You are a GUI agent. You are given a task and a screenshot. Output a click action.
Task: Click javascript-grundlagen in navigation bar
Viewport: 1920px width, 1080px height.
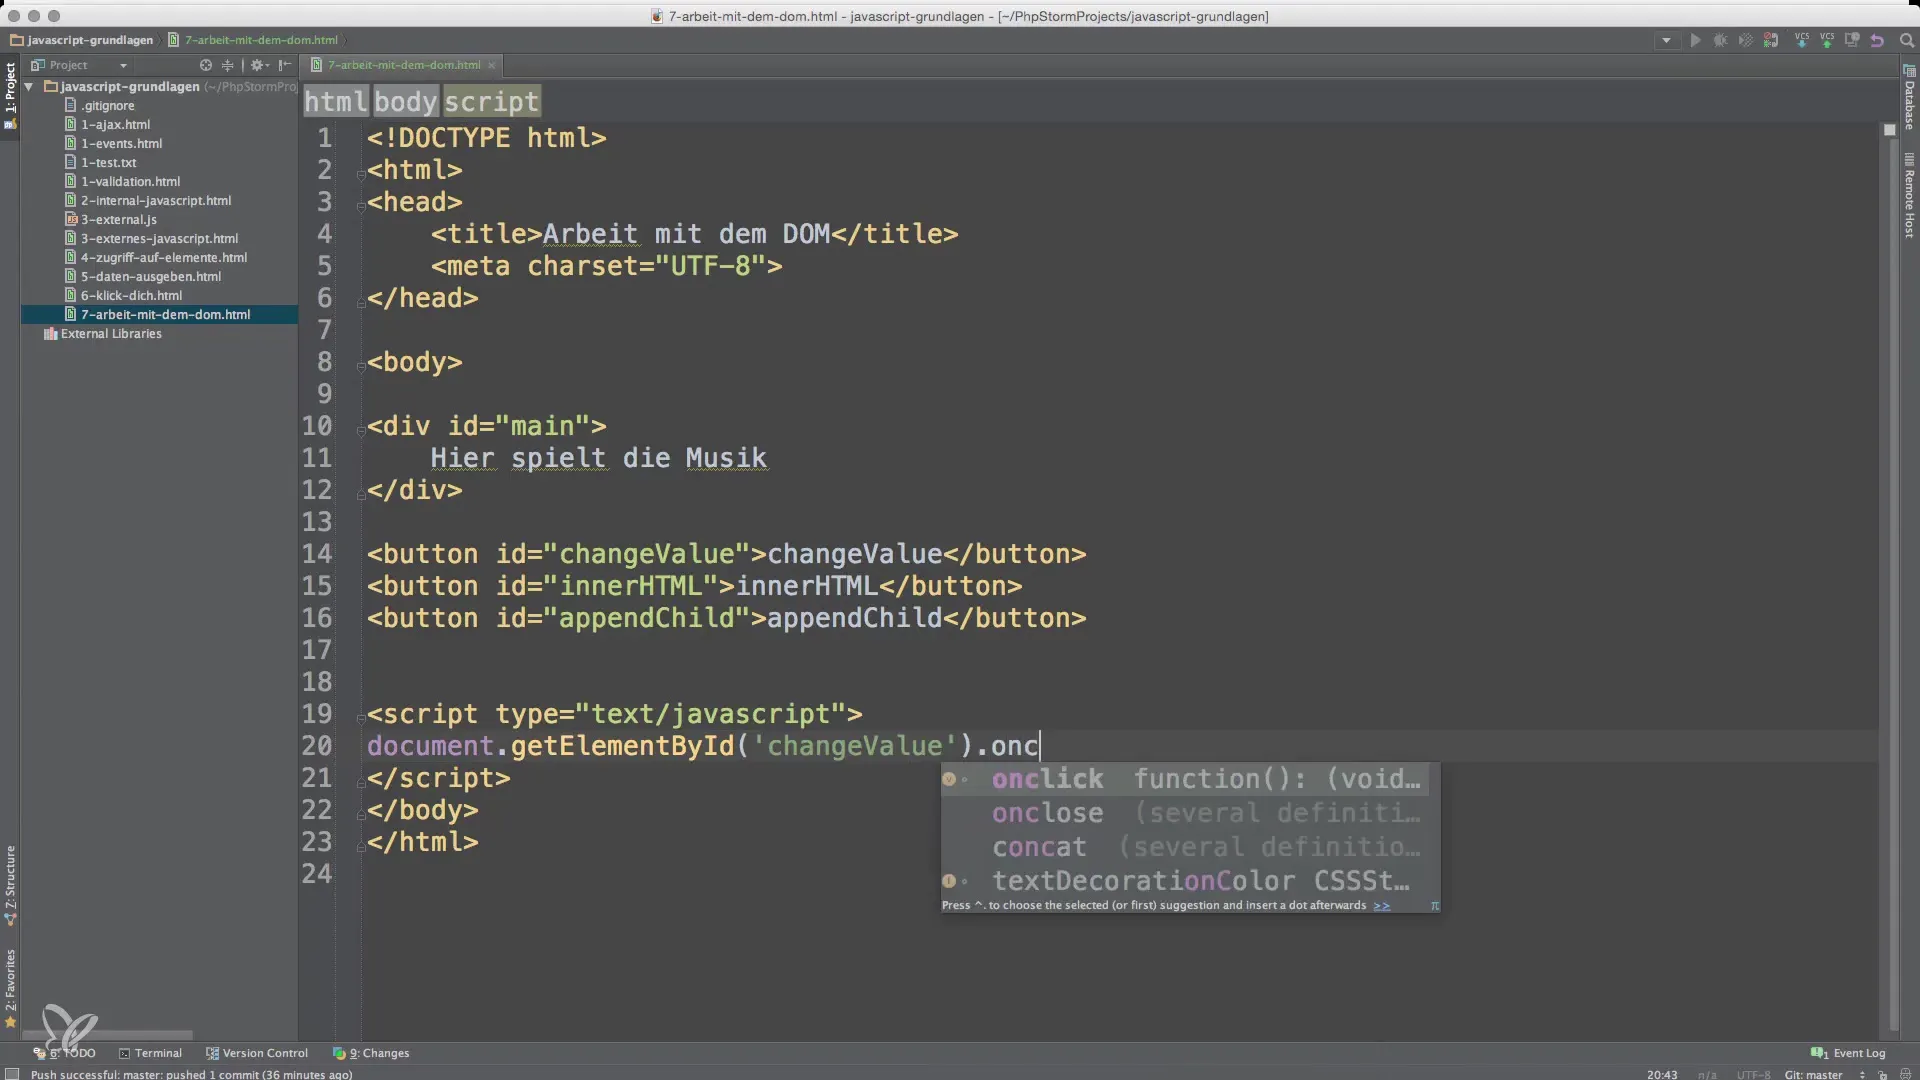(82, 40)
